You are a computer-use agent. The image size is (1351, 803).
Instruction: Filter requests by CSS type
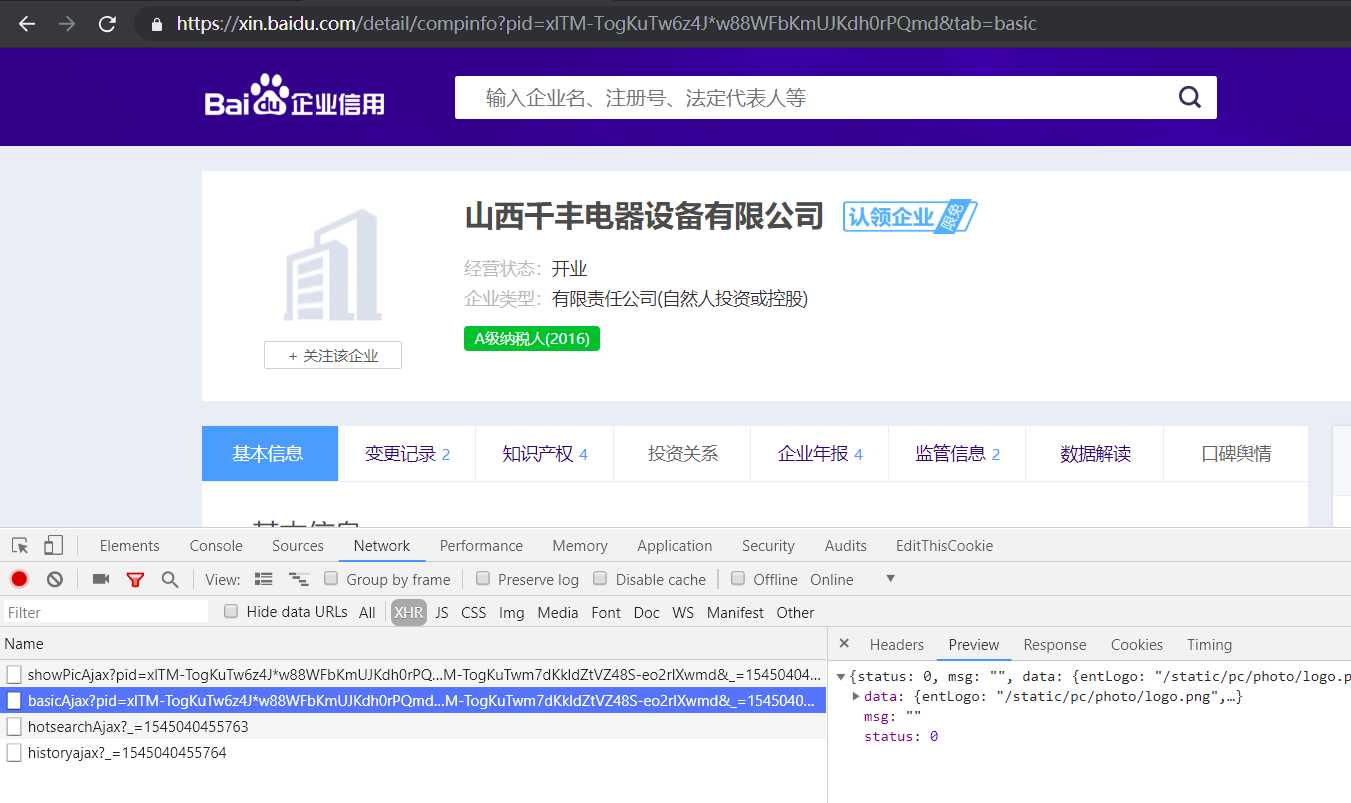(x=473, y=612)
